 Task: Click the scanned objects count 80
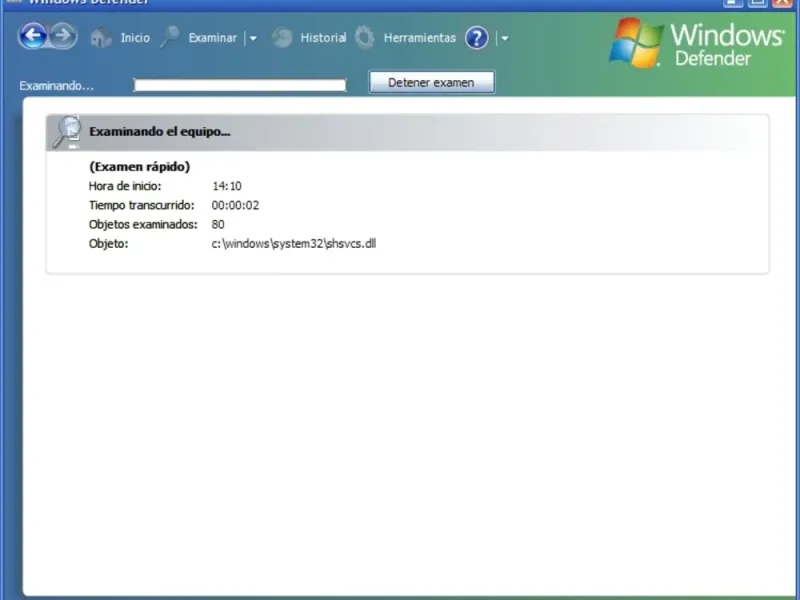pyautogui.click(x=218, y=224)
